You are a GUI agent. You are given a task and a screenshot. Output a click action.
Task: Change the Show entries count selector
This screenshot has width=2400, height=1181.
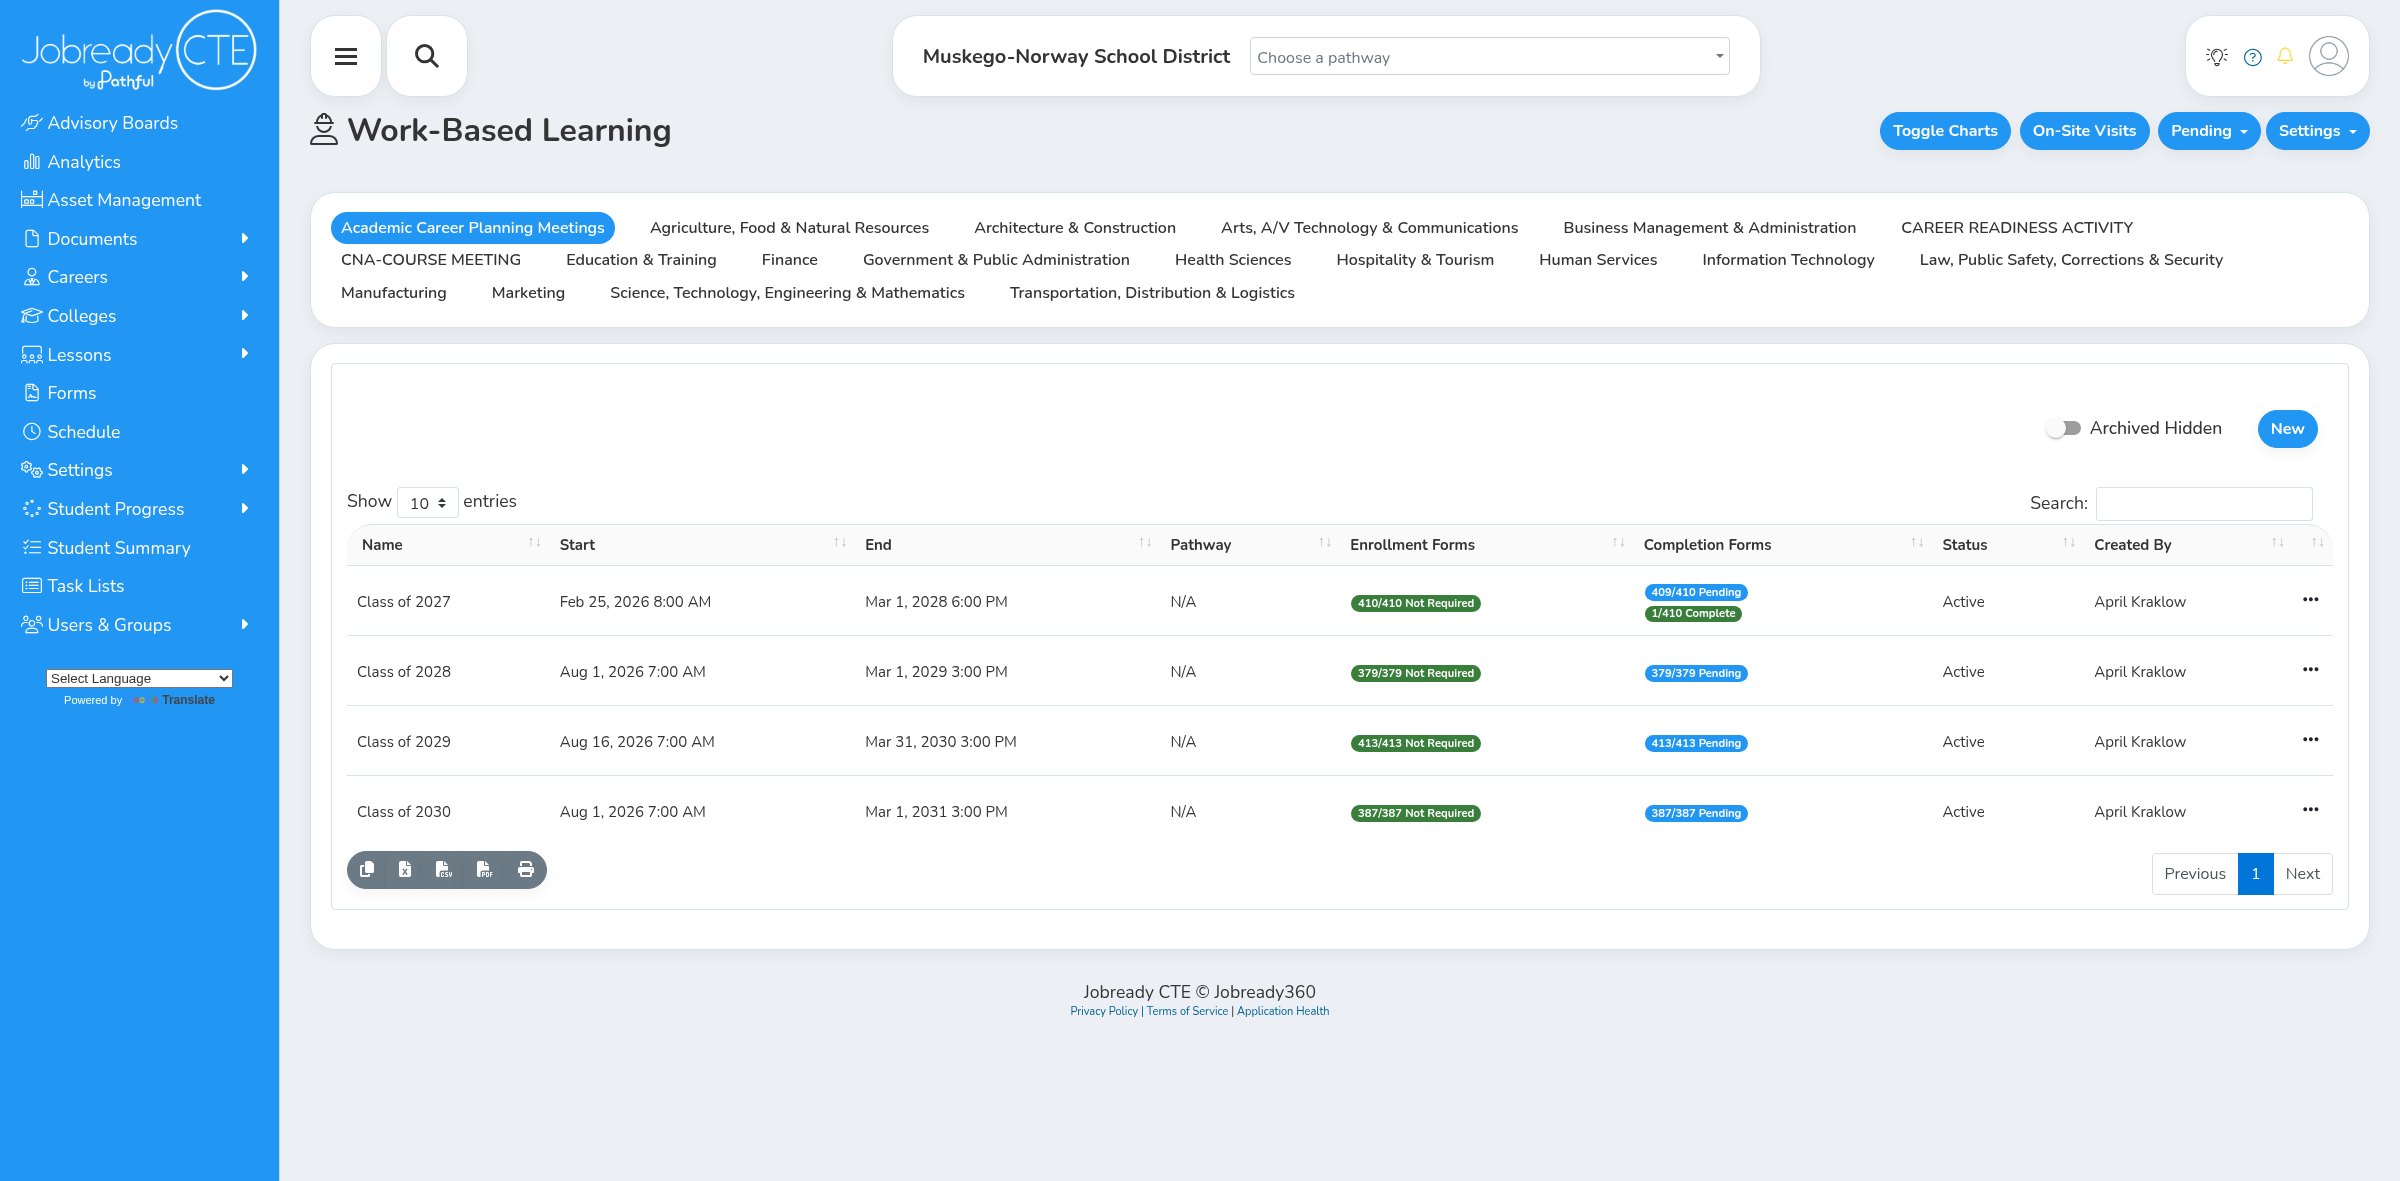pos(428,503)
